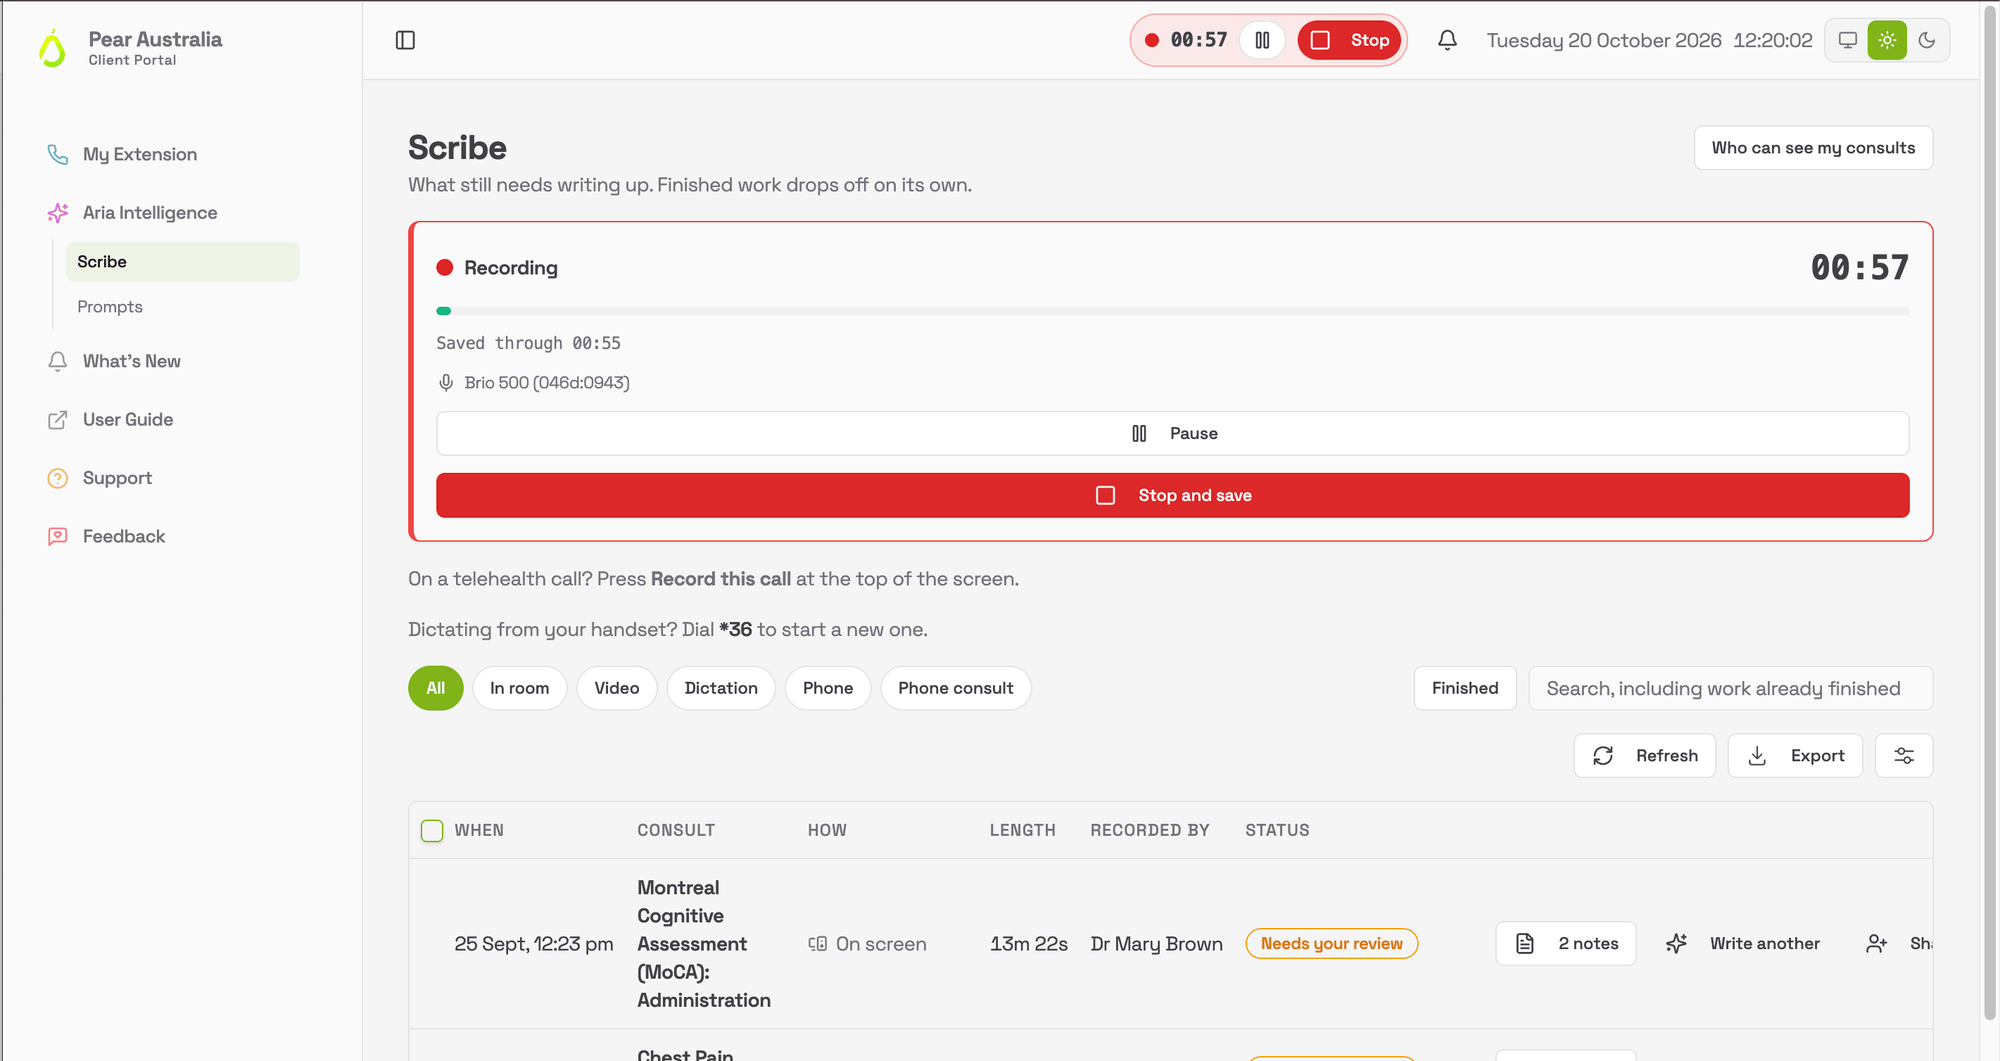Image resolution: width=2000 pixels, height=1061 pixels.
Task: Click the Export download button
Action: [1795, 756]
